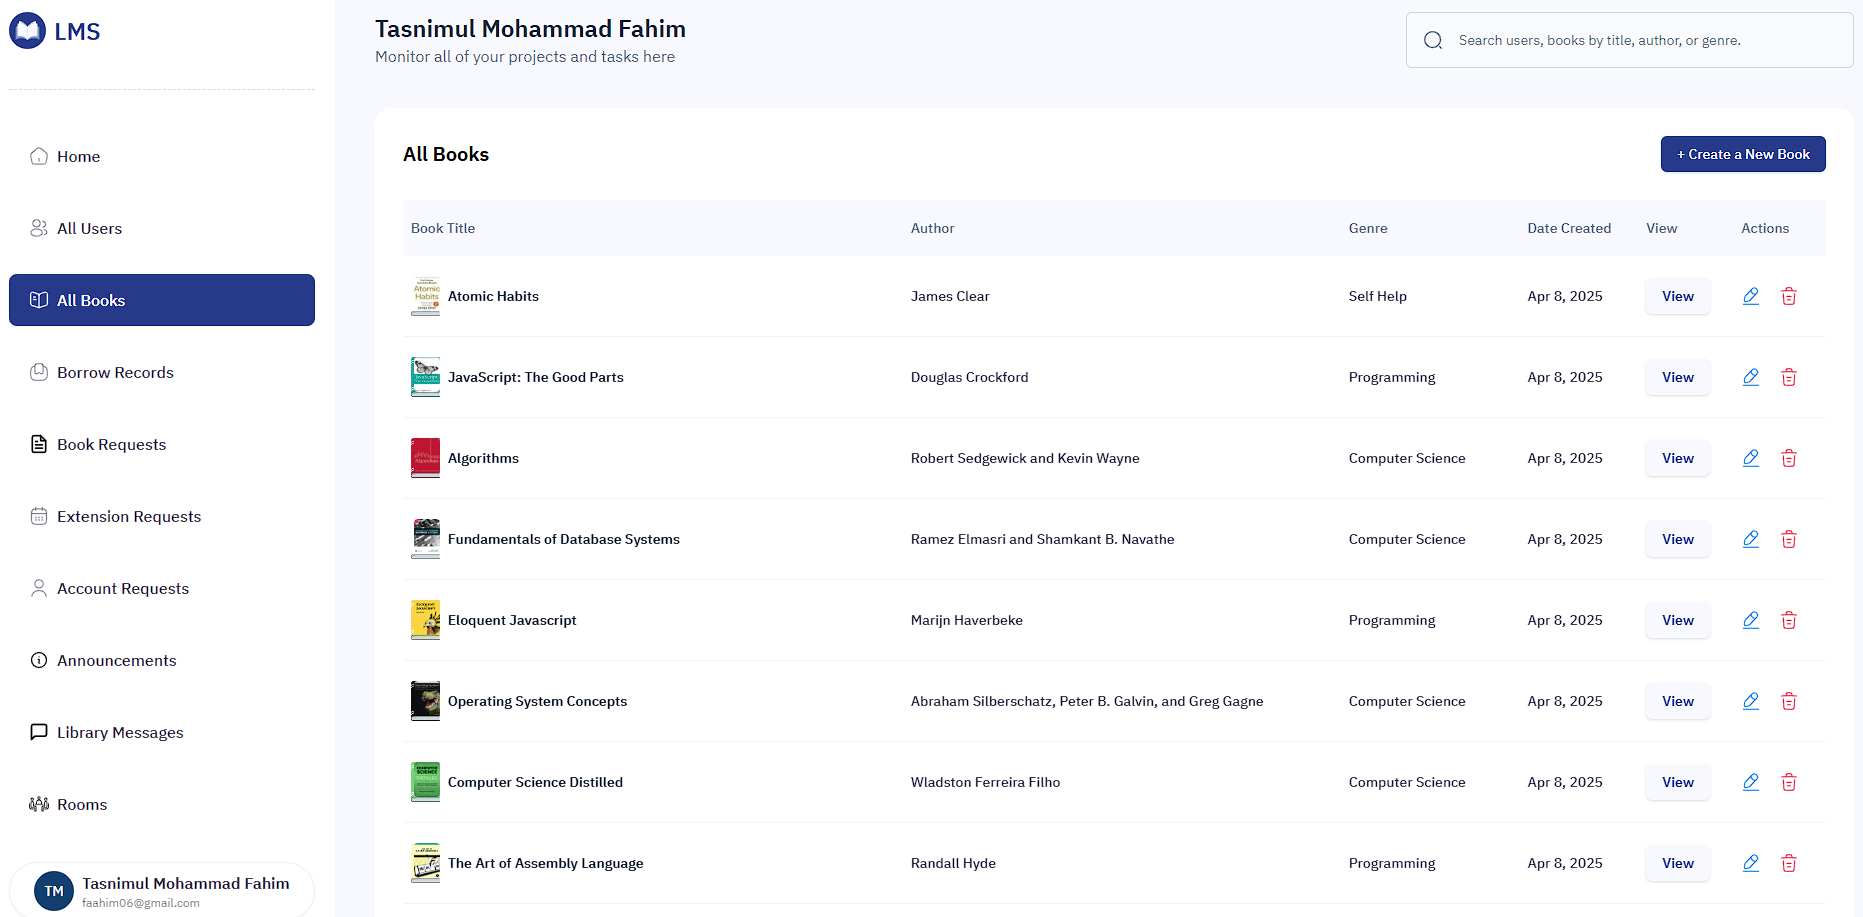Open Rooms section
The image size is (1863, 917).
(162, 804)
